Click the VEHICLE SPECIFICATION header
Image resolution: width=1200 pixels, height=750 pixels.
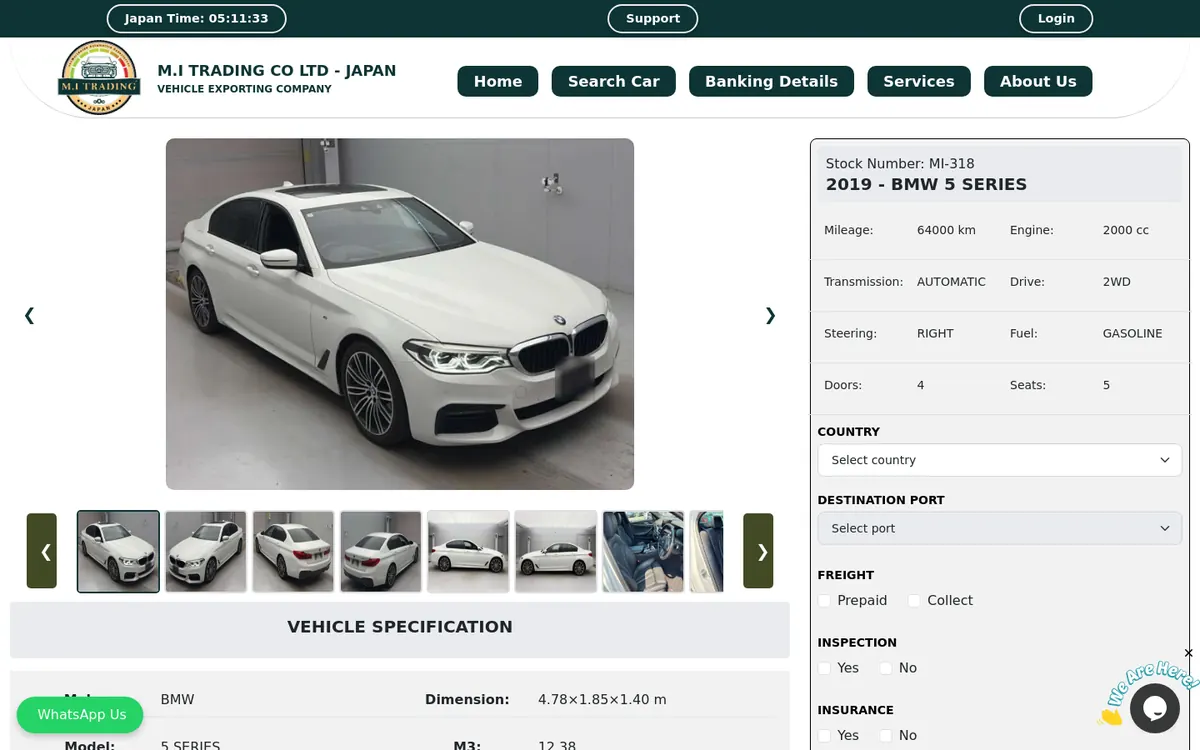coord(400,627)
